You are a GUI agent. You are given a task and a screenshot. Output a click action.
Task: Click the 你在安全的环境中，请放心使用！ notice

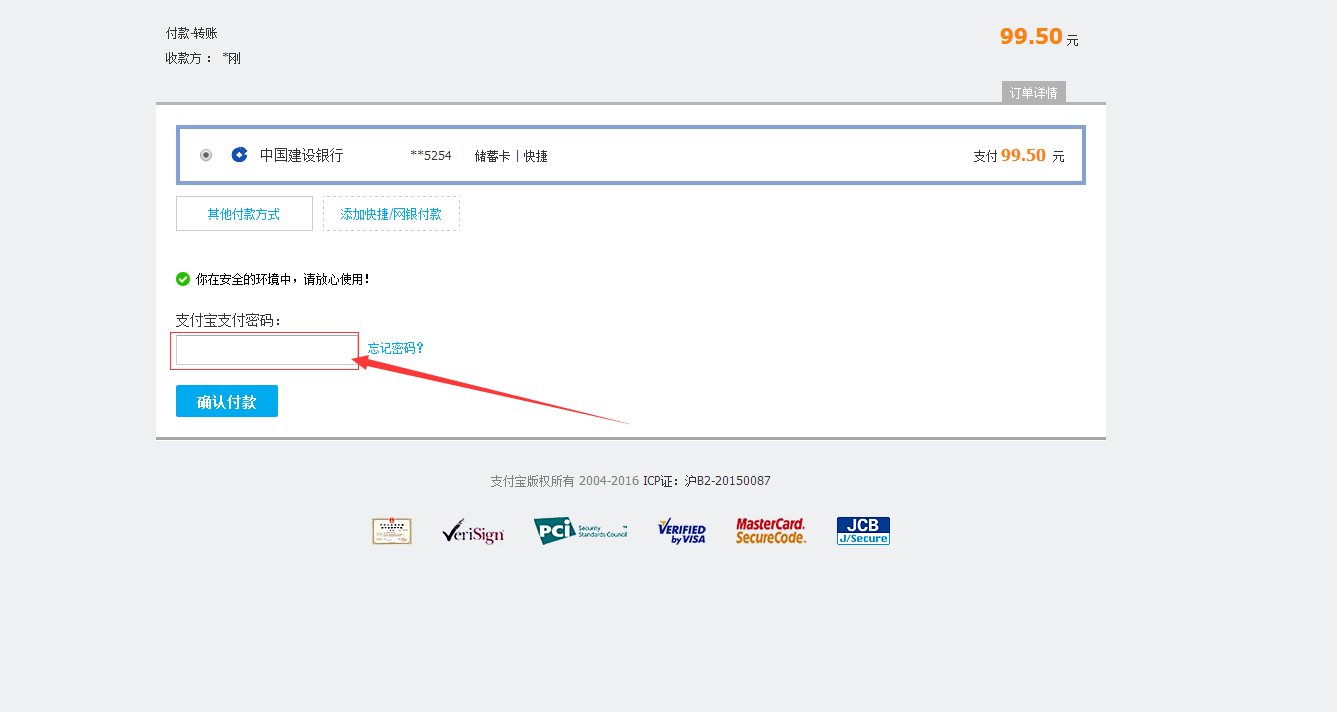coord(283,279)
